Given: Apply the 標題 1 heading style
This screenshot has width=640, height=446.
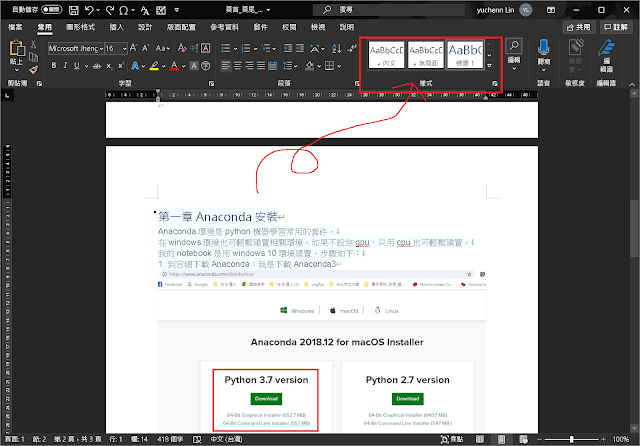Looking at the screenshot, I should 465,54.
